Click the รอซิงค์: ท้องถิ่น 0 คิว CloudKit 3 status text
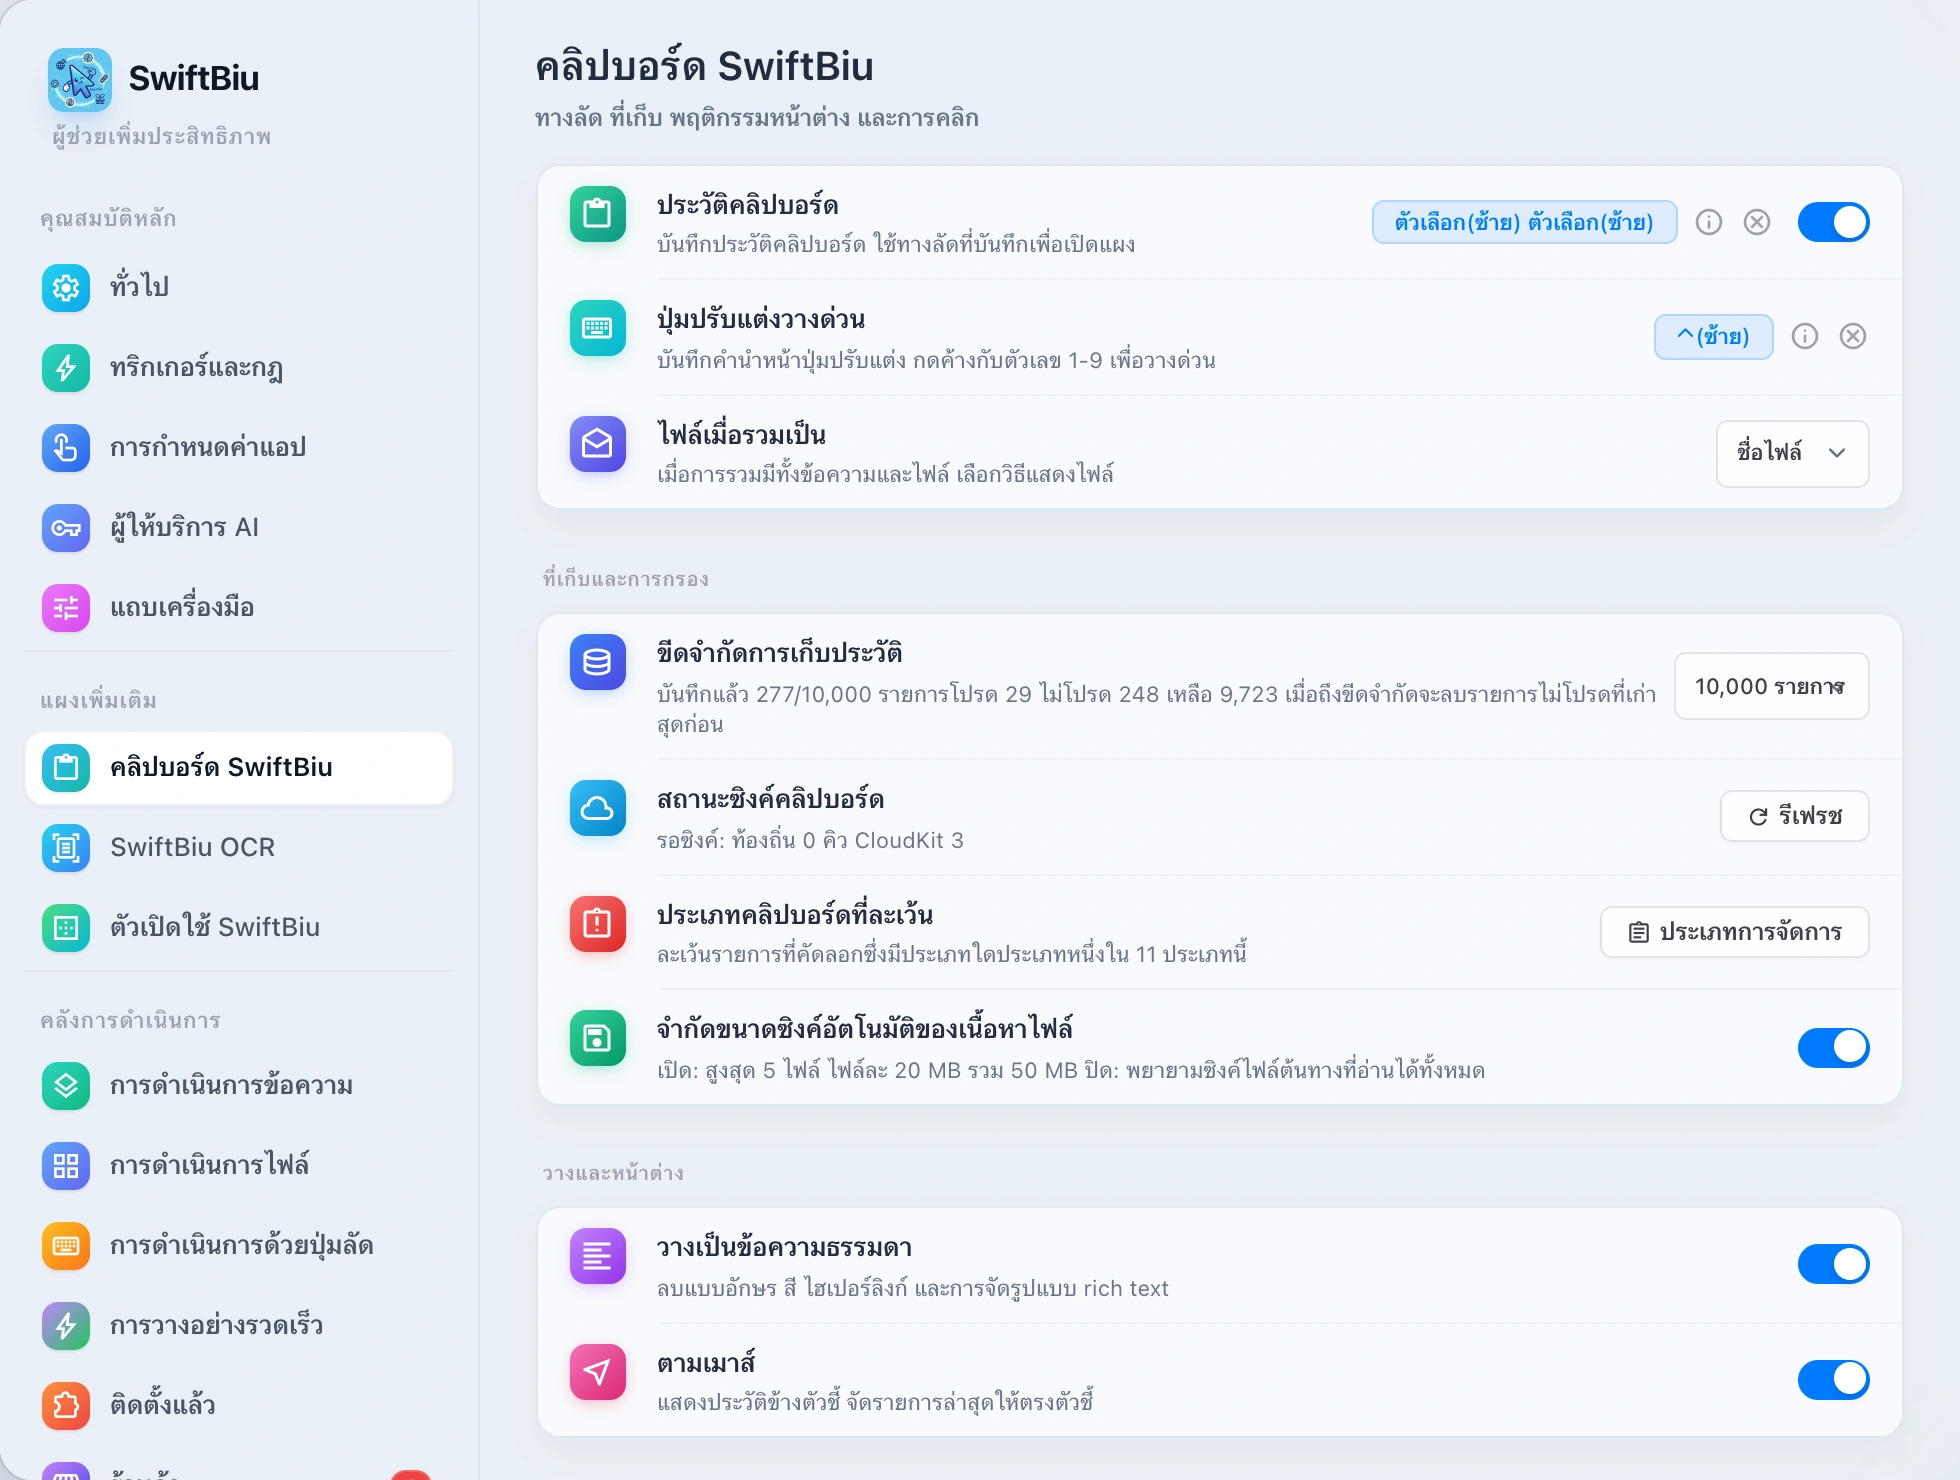Image resolution: width=1960 pixels, height=1480 pixels. tap(810, 840)
